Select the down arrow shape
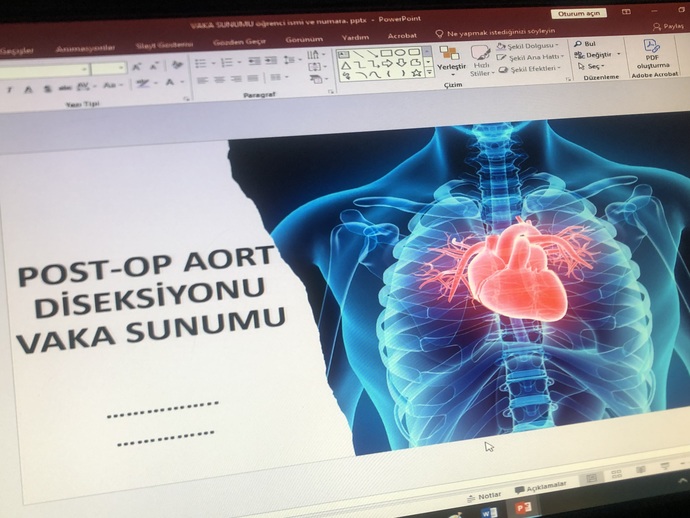Screen dimensions: 690x518 click(402, 63)
